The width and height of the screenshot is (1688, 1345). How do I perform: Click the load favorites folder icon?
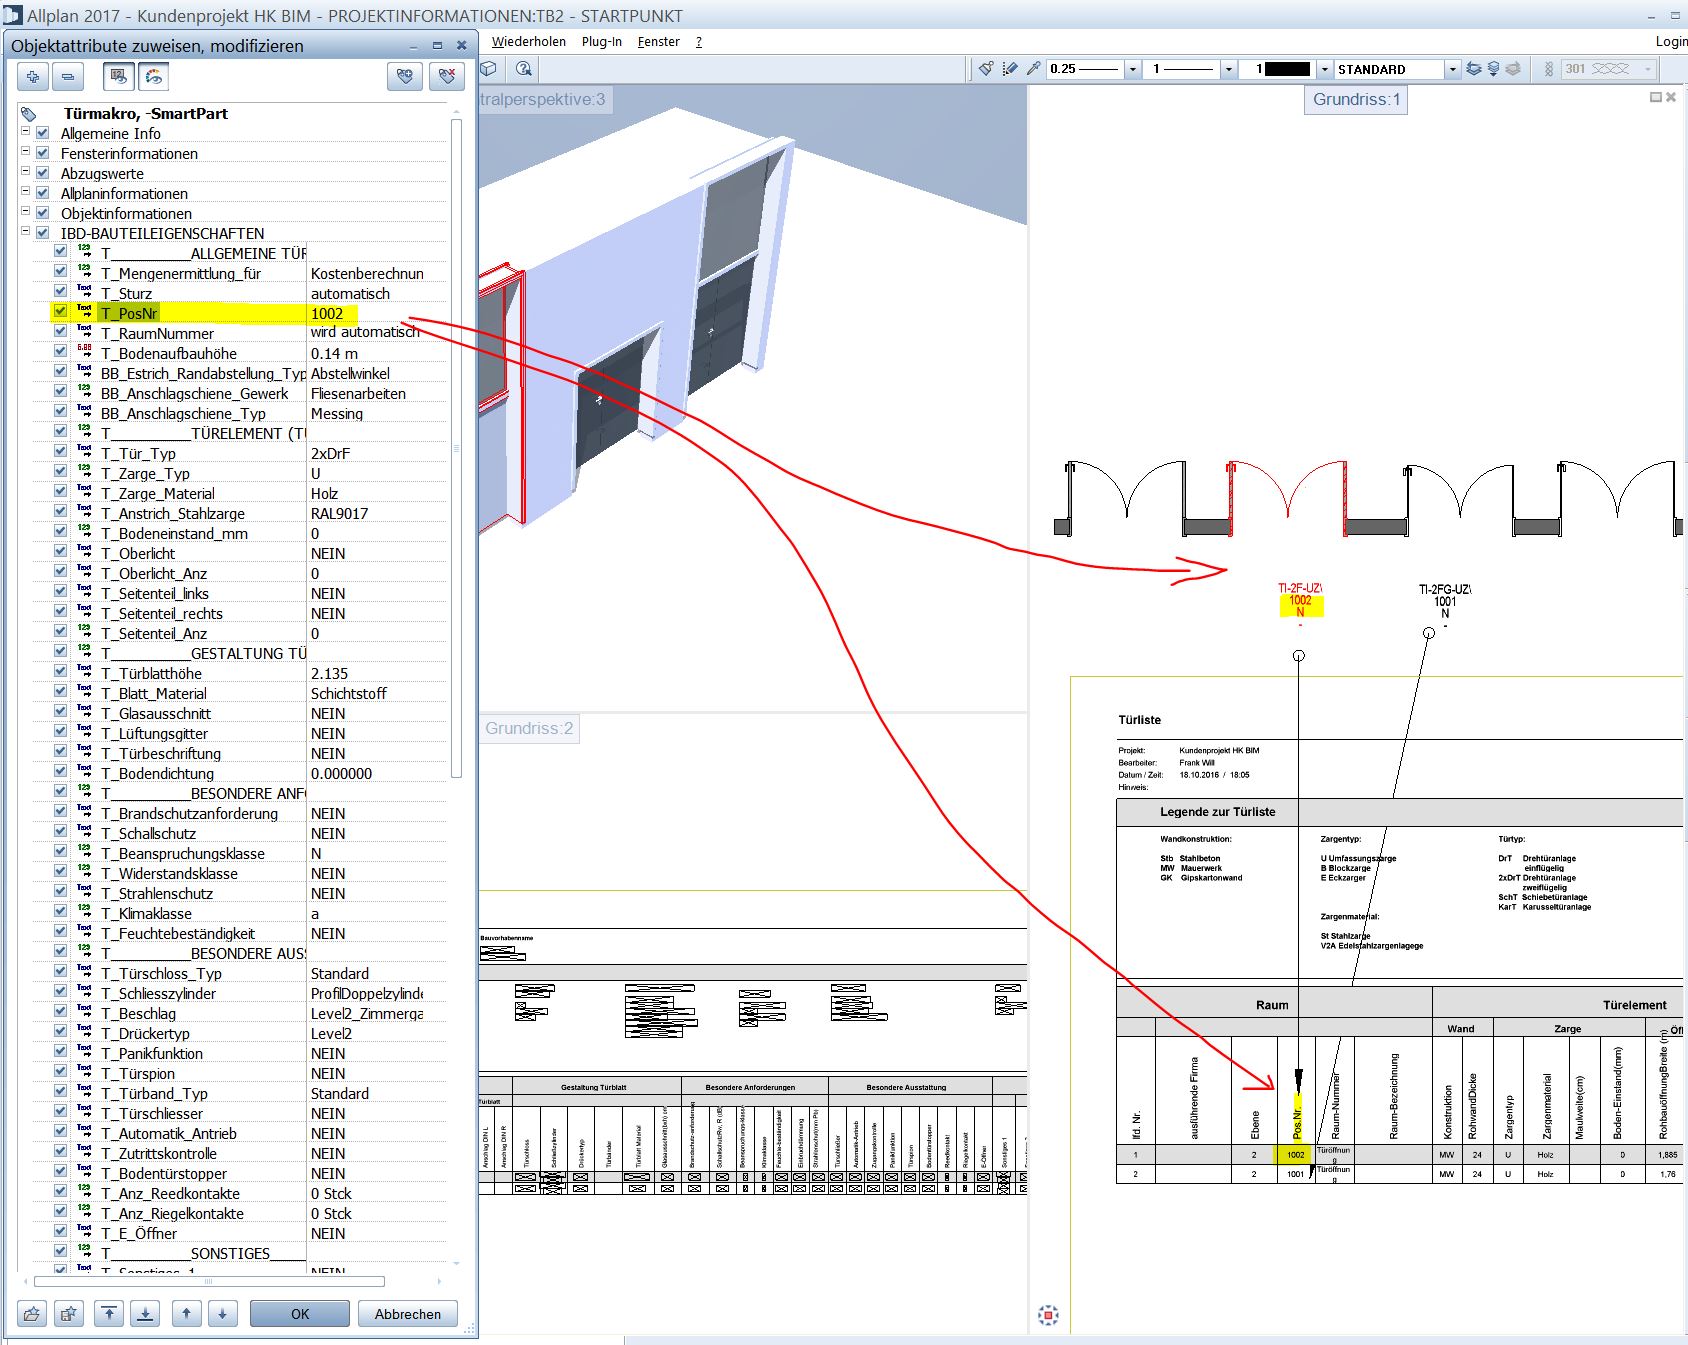[33, 1314]
